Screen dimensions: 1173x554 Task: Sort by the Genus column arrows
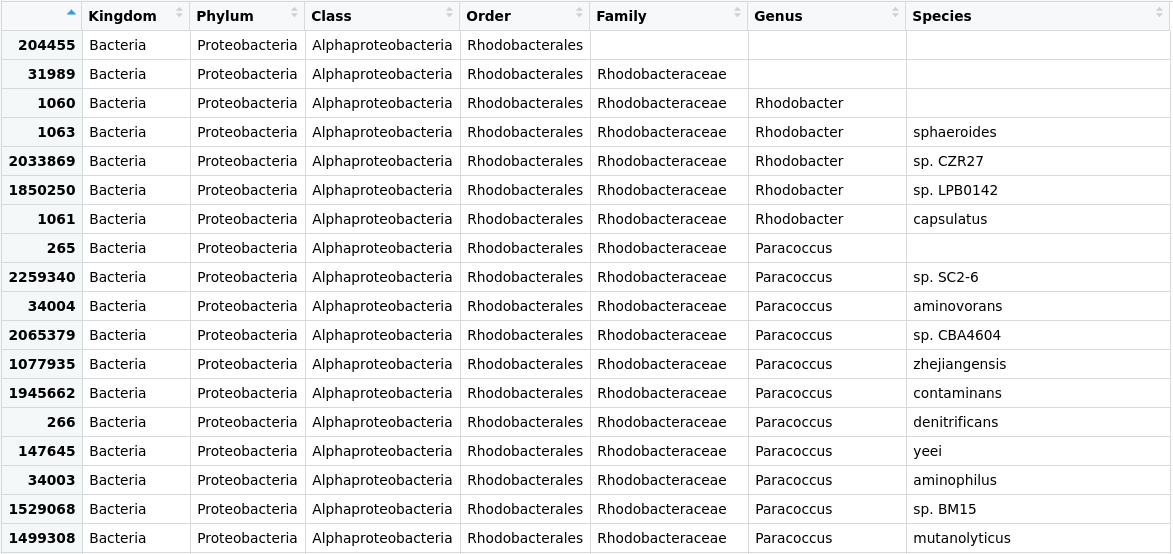(895, 12)
